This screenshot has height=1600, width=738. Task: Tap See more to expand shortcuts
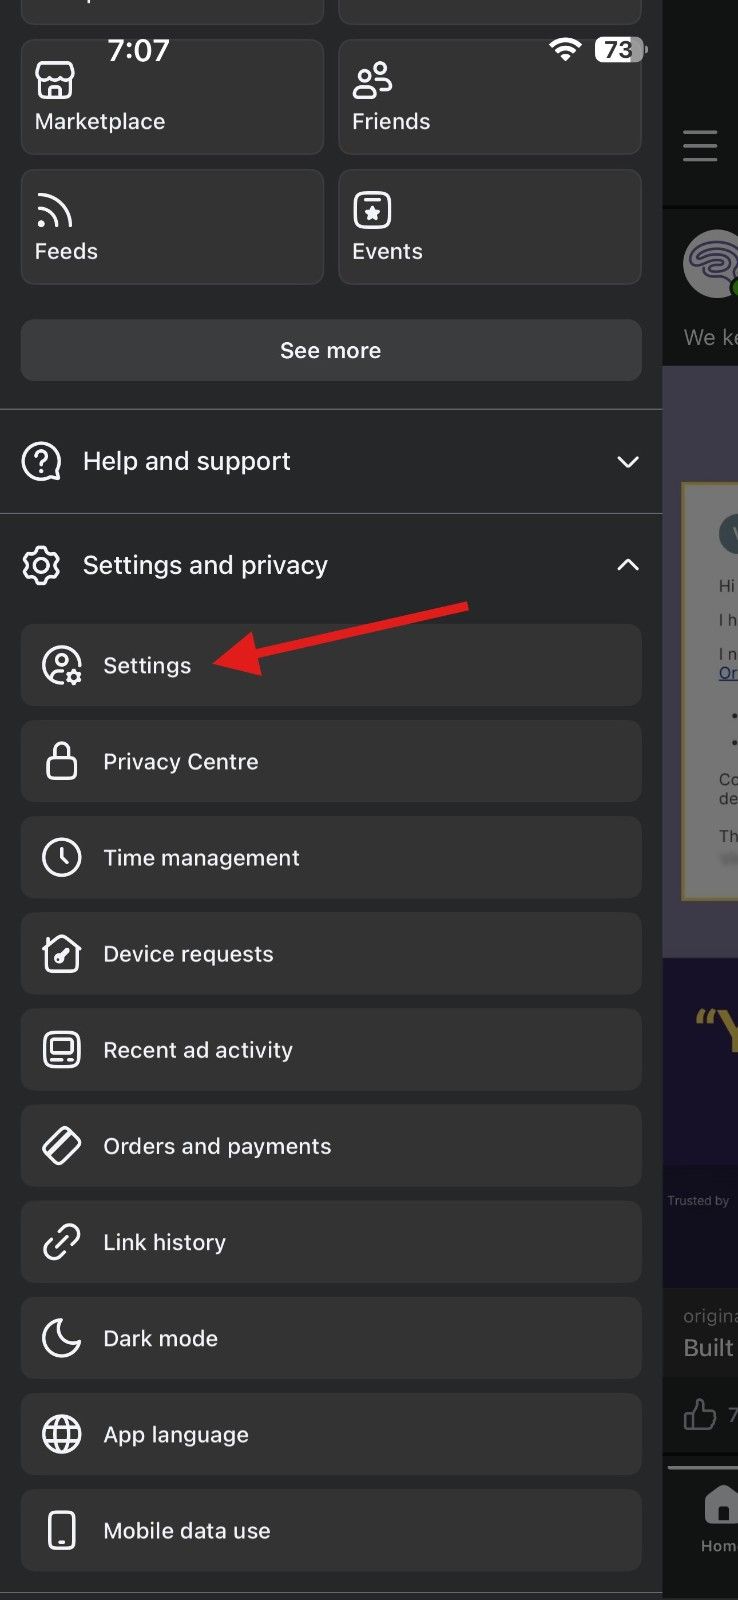point(330,350)
